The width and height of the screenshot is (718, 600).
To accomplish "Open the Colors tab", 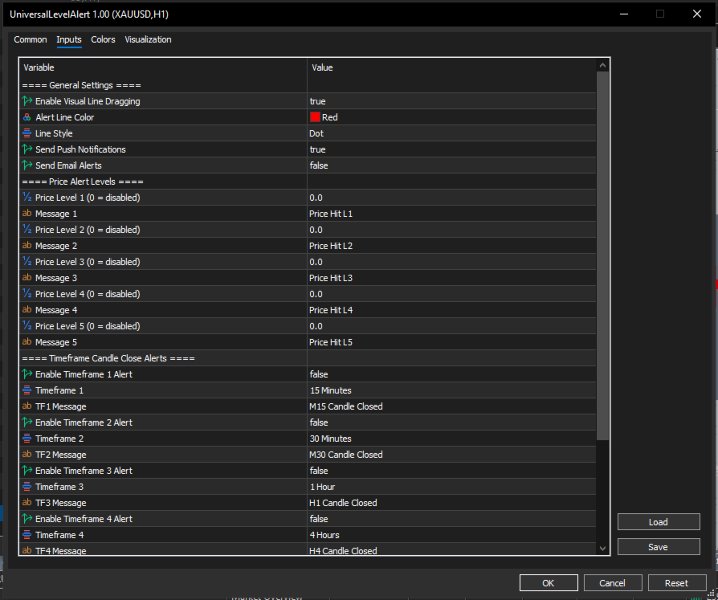I will 103,39.
